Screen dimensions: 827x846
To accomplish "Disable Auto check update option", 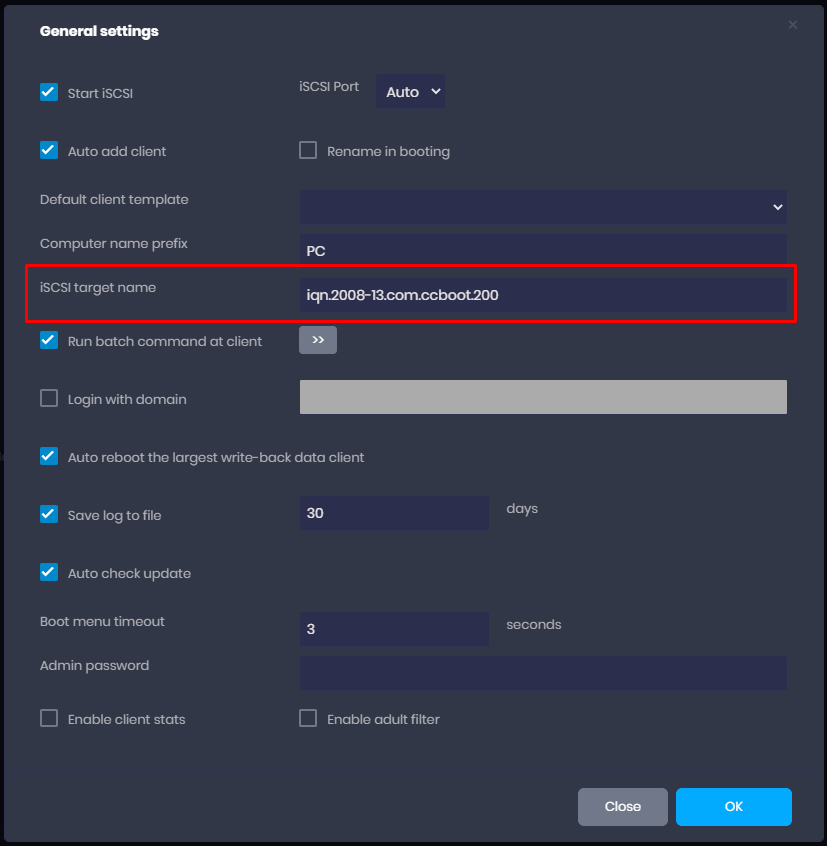I will 49,573.
